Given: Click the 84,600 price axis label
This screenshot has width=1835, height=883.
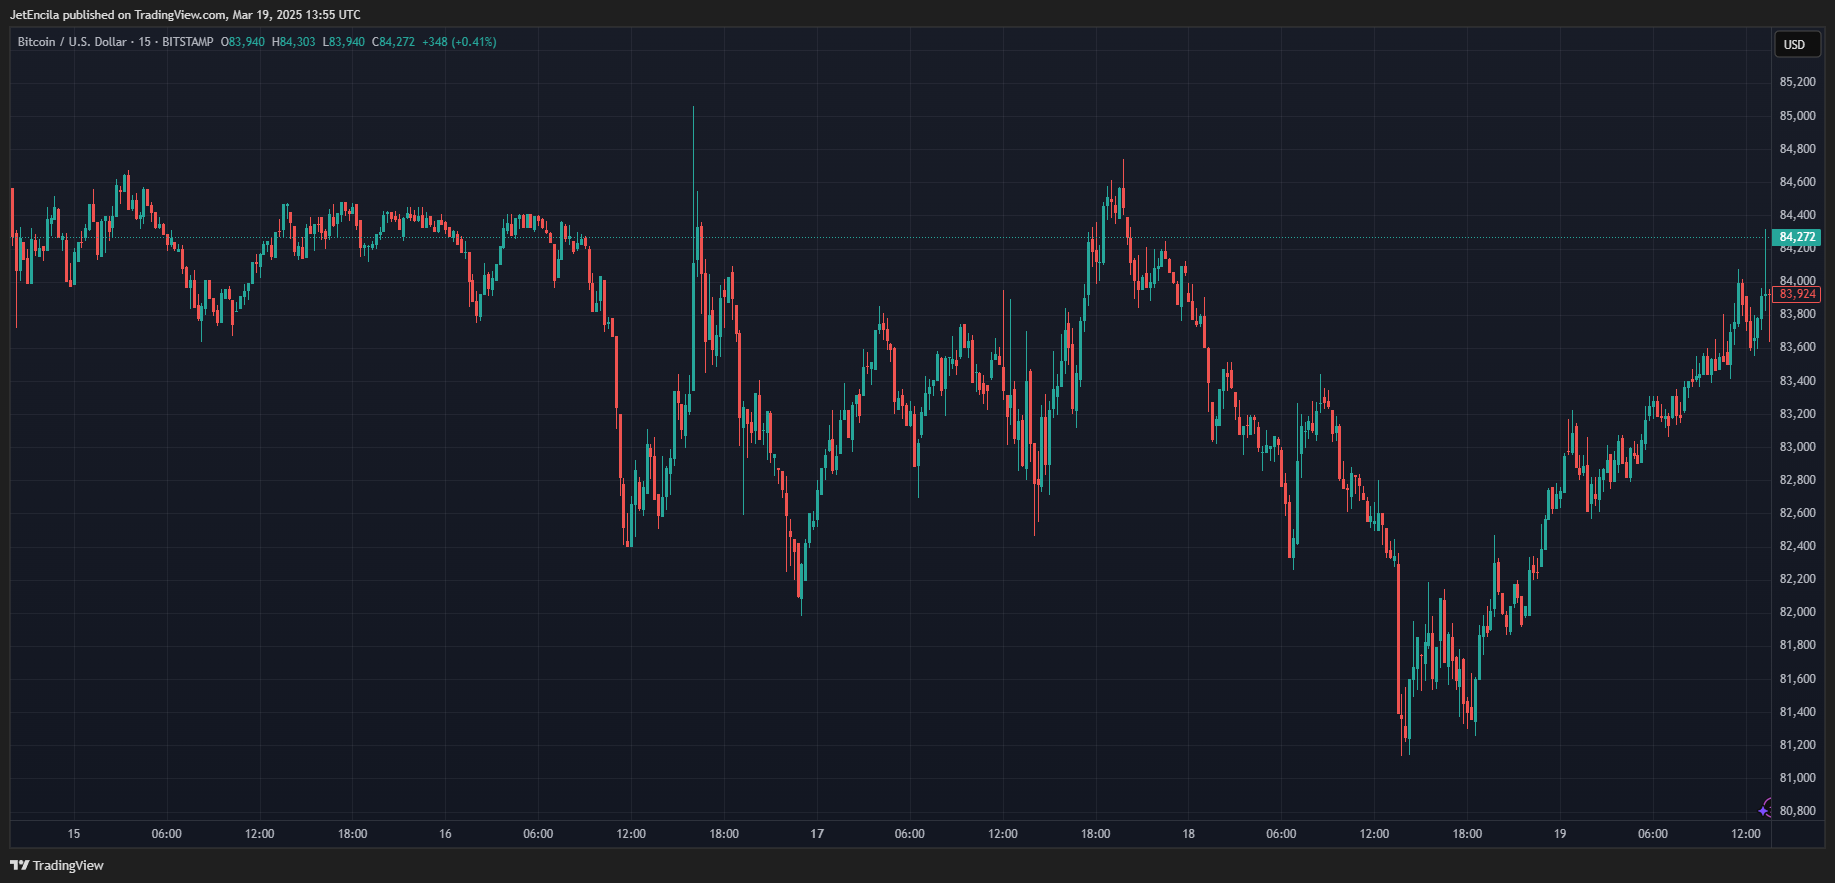Looking at the screenshot, I should pos(1797,182).
